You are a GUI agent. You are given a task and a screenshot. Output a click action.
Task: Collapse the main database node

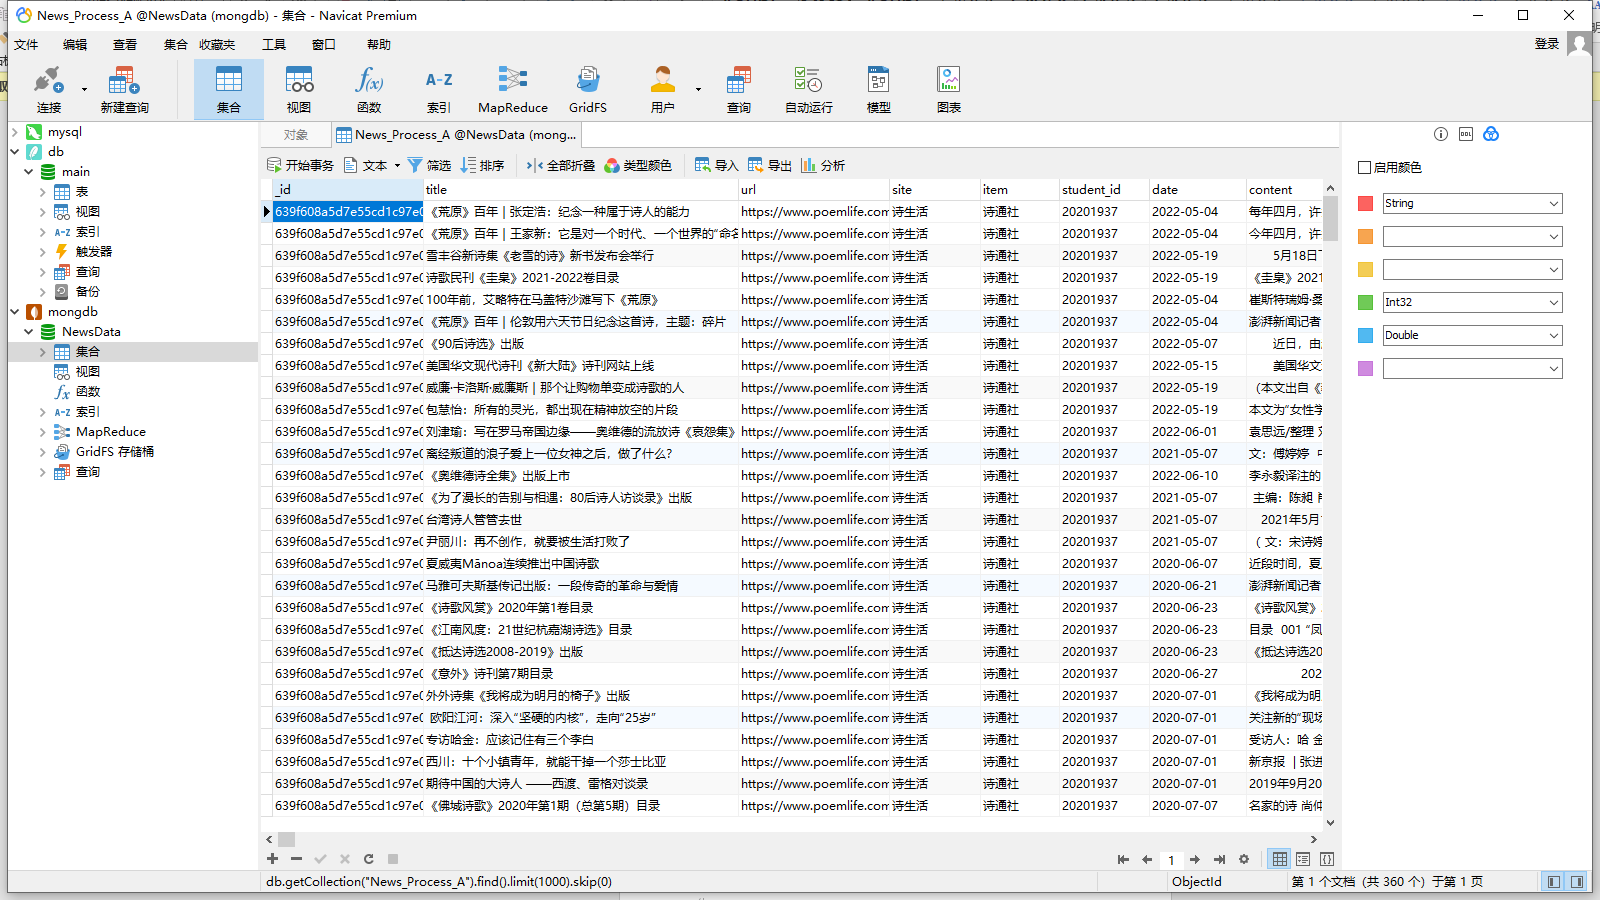coord(29,172)
